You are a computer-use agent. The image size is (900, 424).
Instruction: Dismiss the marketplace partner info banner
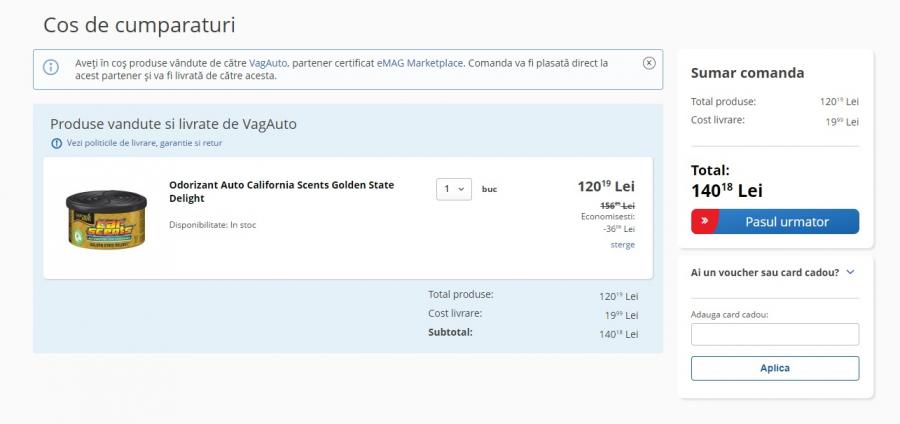tap(649, 63)
